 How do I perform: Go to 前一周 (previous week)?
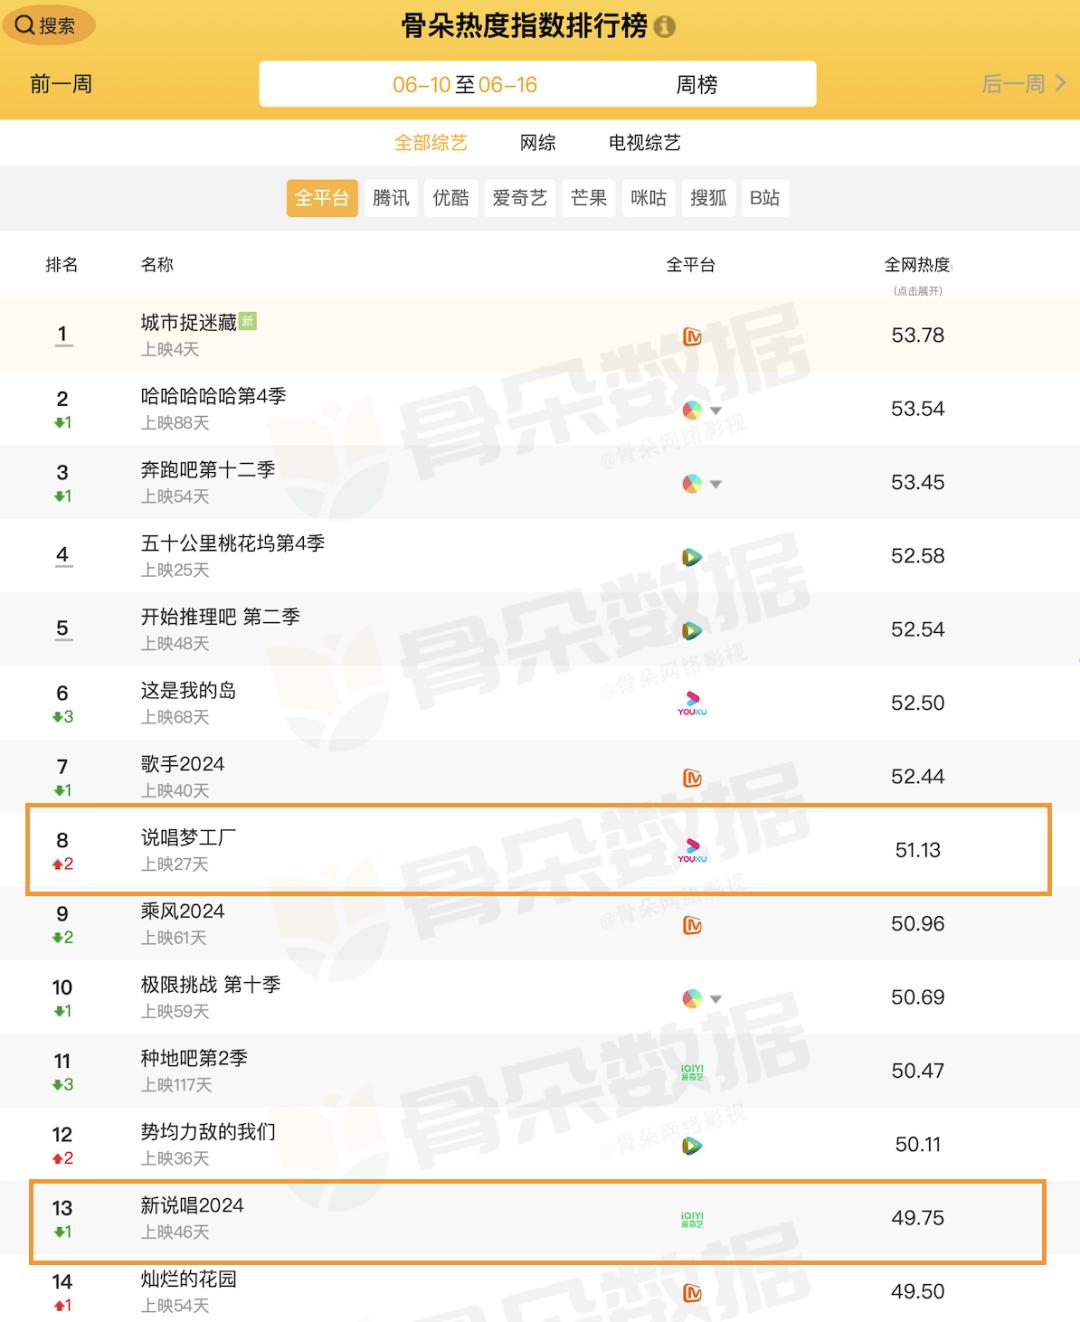tap(61, 84)
